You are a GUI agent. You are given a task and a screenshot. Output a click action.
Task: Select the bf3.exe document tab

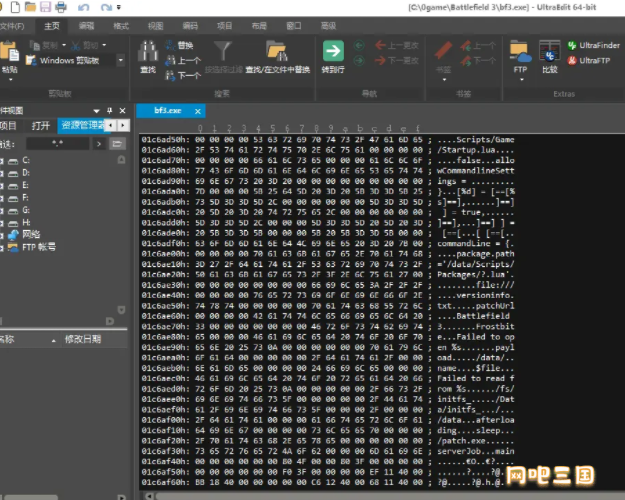(167, 110)
